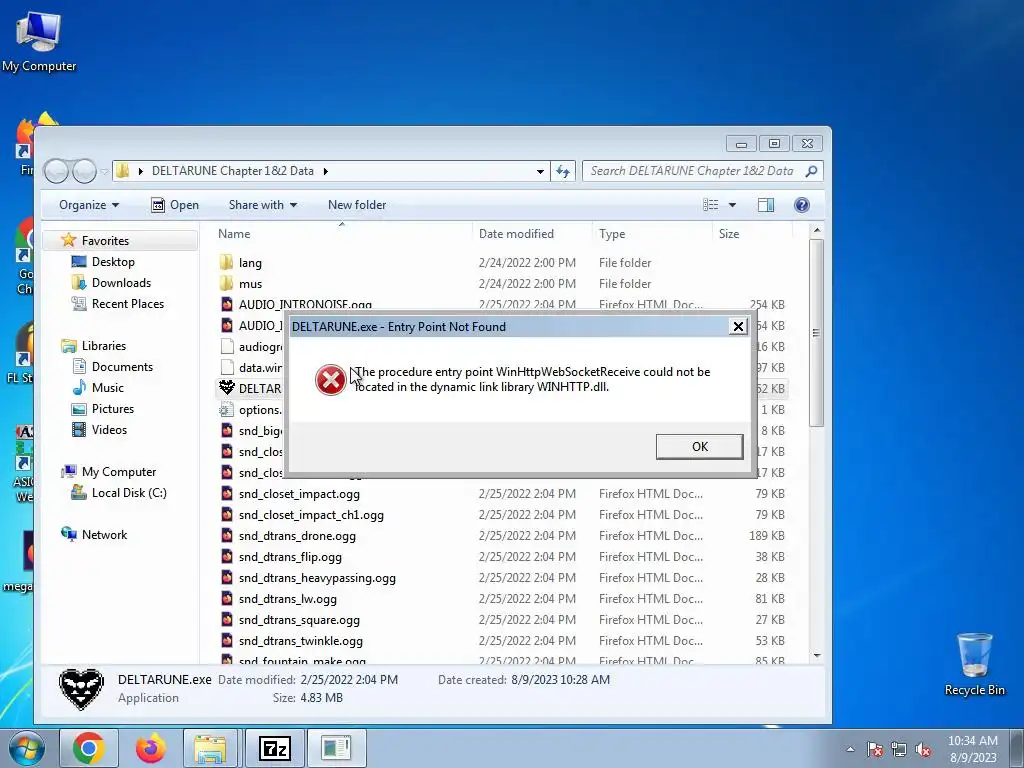1024x768 pixels.
Task: Click the change view icon
Action: pyautogui.click(x=711, y=205)
